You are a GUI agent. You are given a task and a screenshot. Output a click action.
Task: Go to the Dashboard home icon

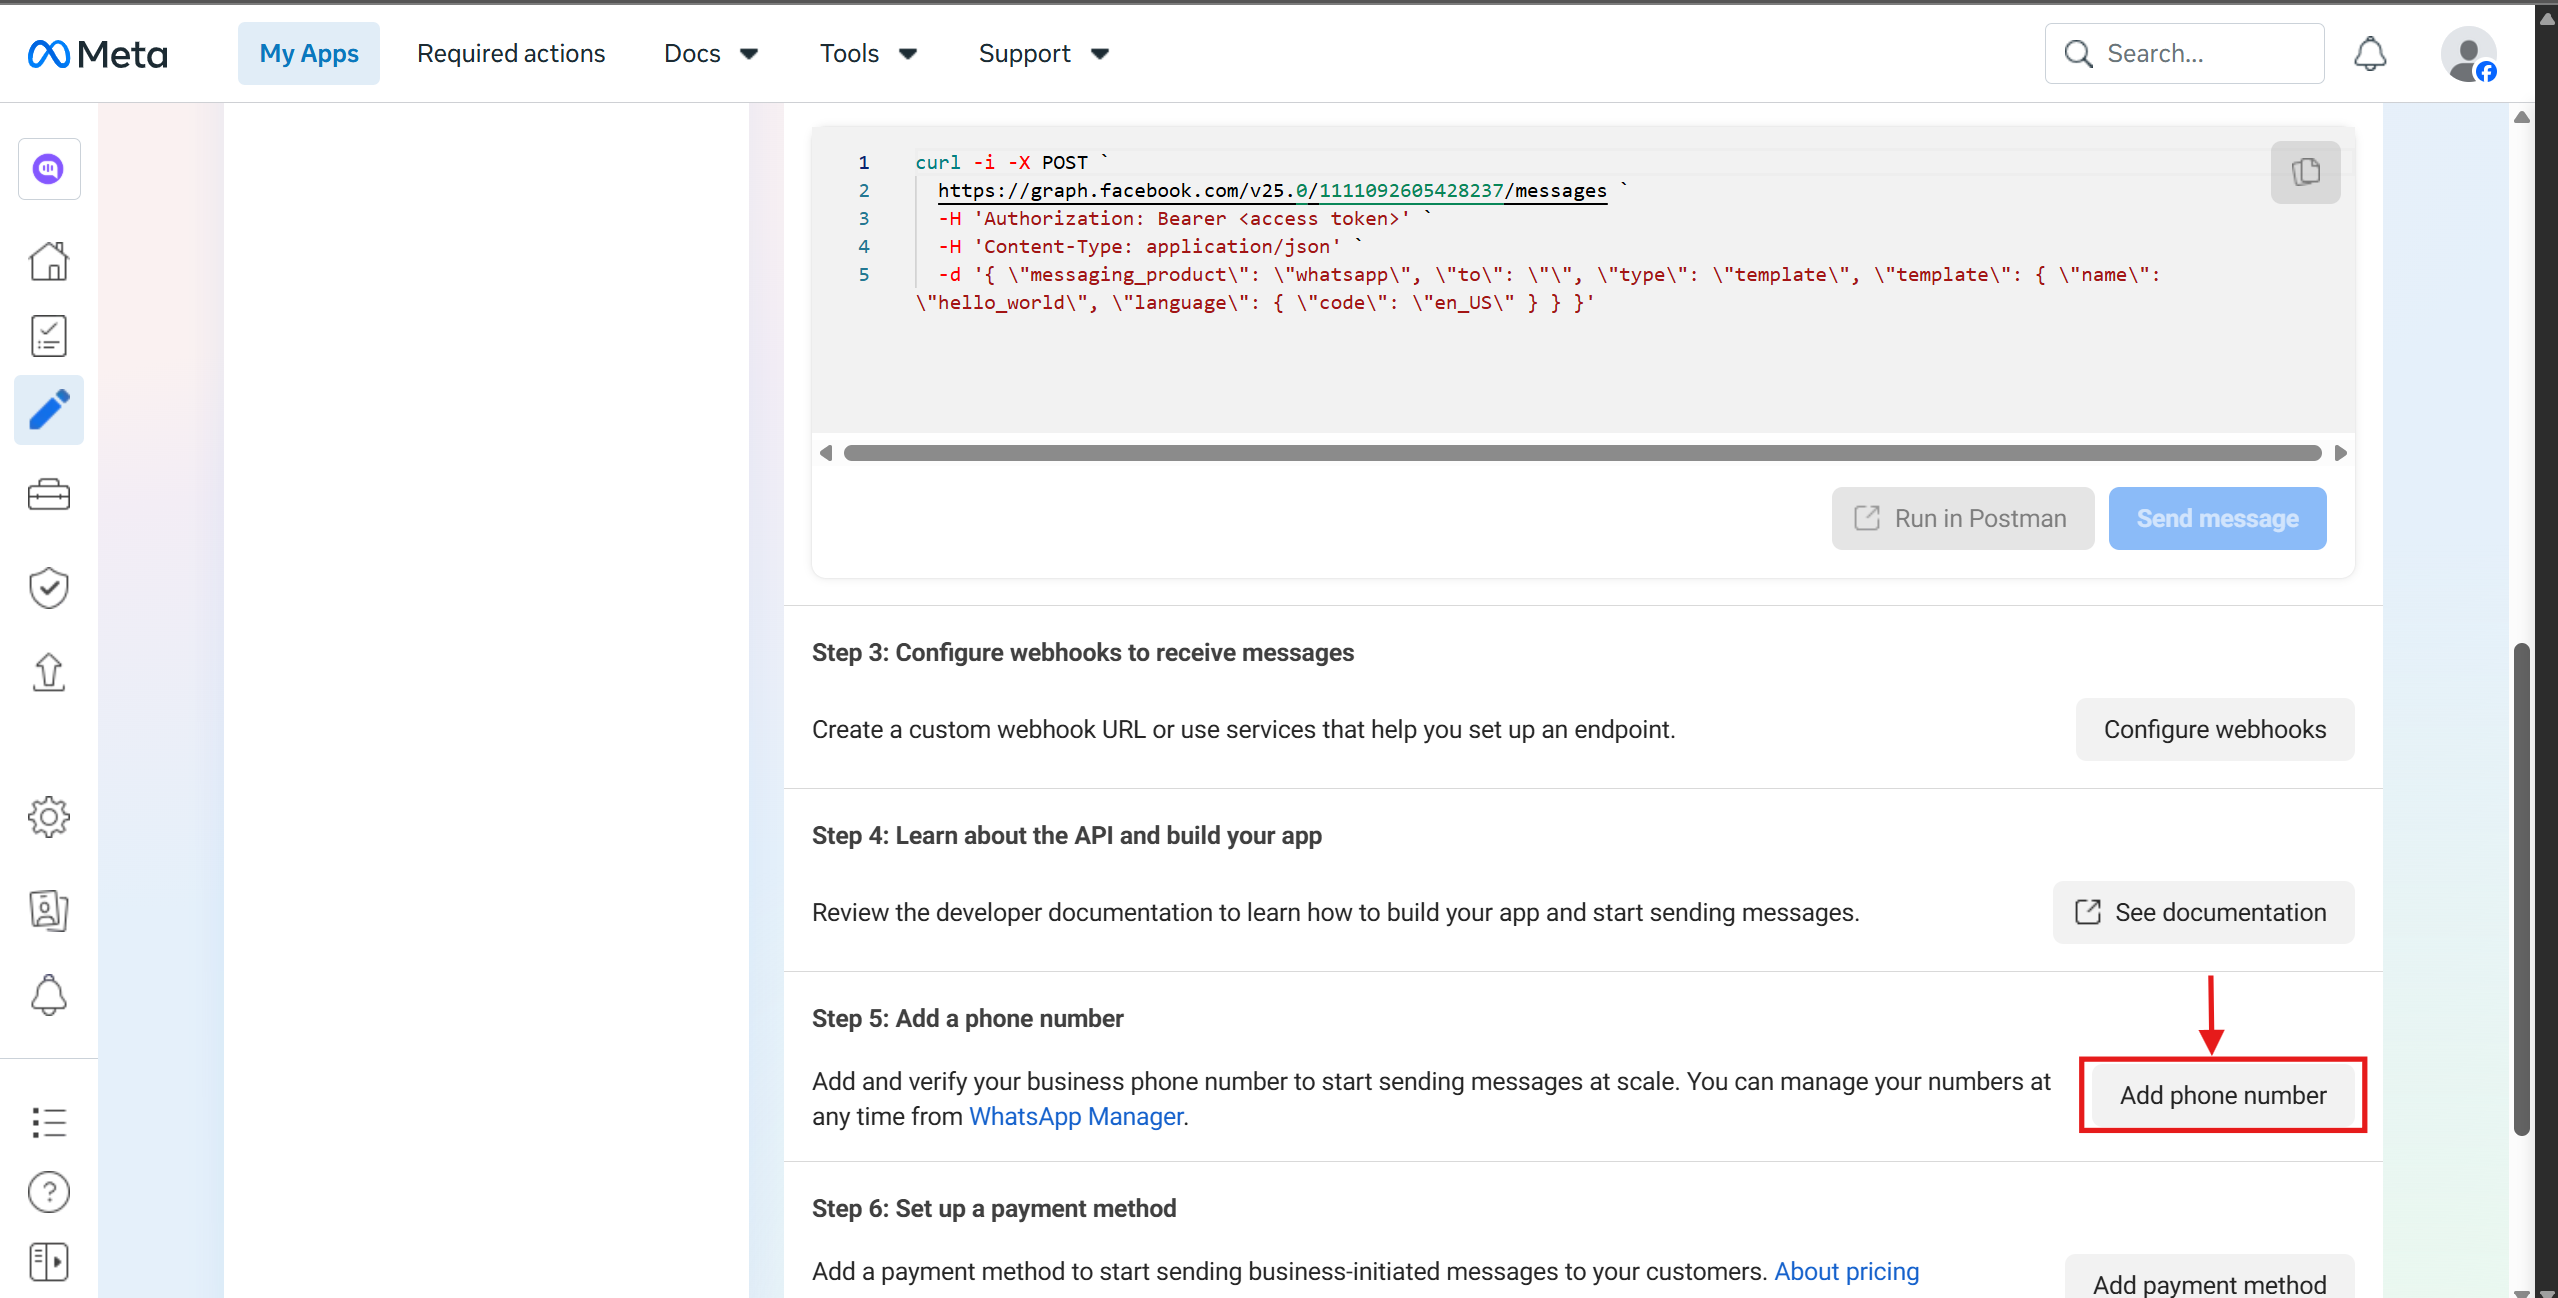[x=49, y=261]
